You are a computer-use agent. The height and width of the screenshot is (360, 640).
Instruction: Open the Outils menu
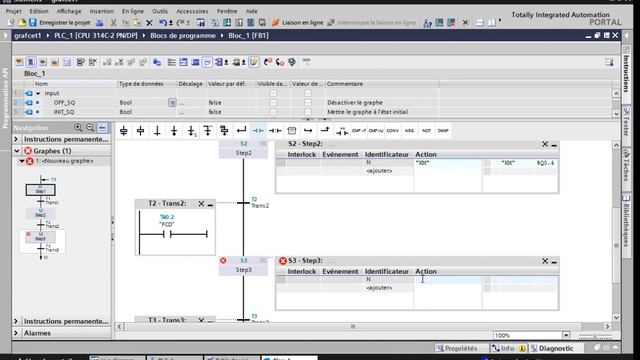(160, 11)
